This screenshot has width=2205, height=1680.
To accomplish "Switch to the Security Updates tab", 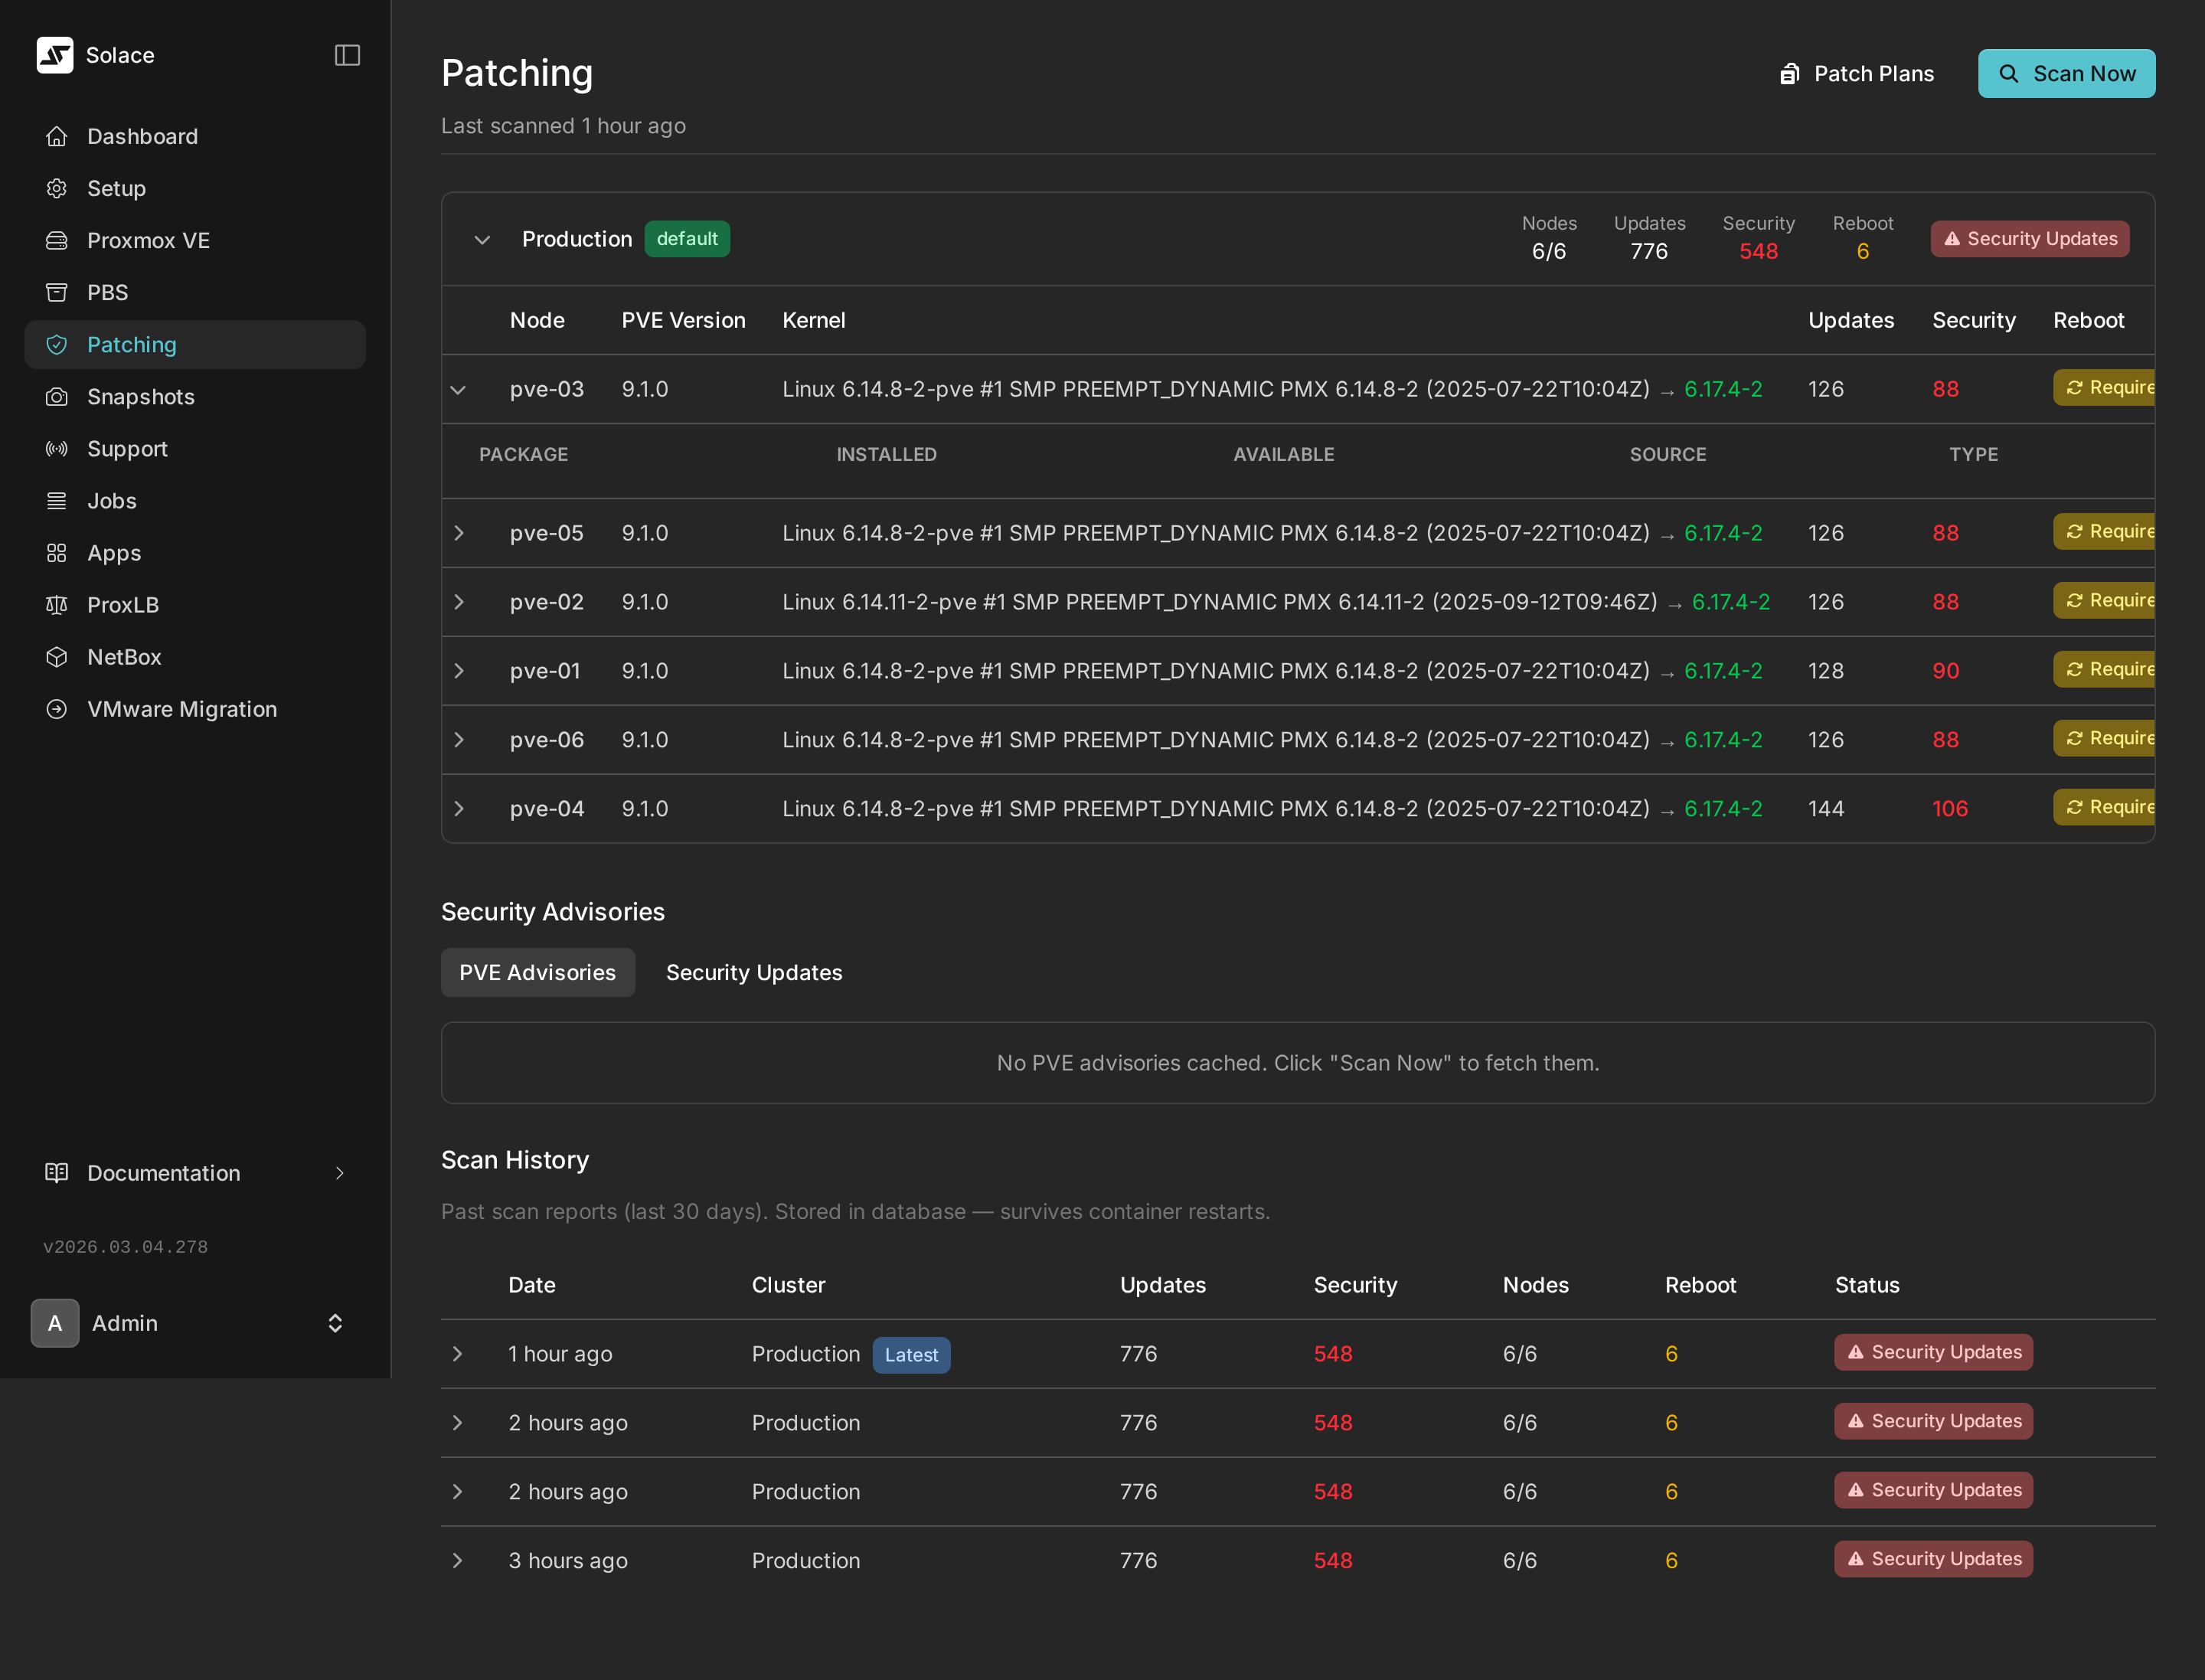I will coord(754,971).
